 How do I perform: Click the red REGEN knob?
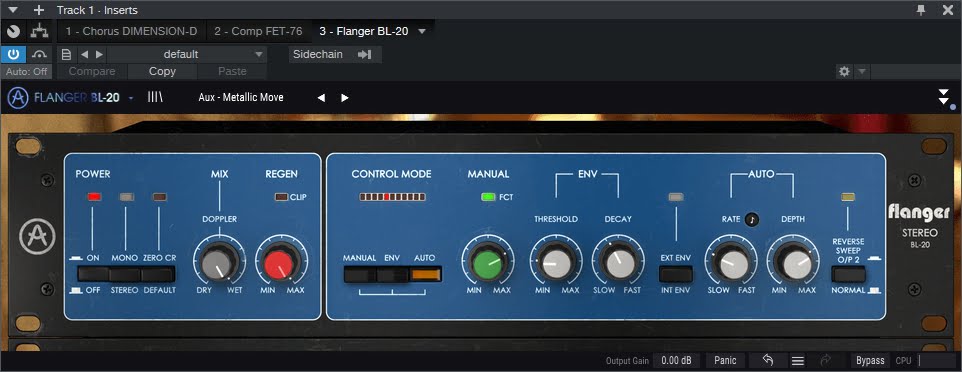pyautogui.click(x=280, y=264)
